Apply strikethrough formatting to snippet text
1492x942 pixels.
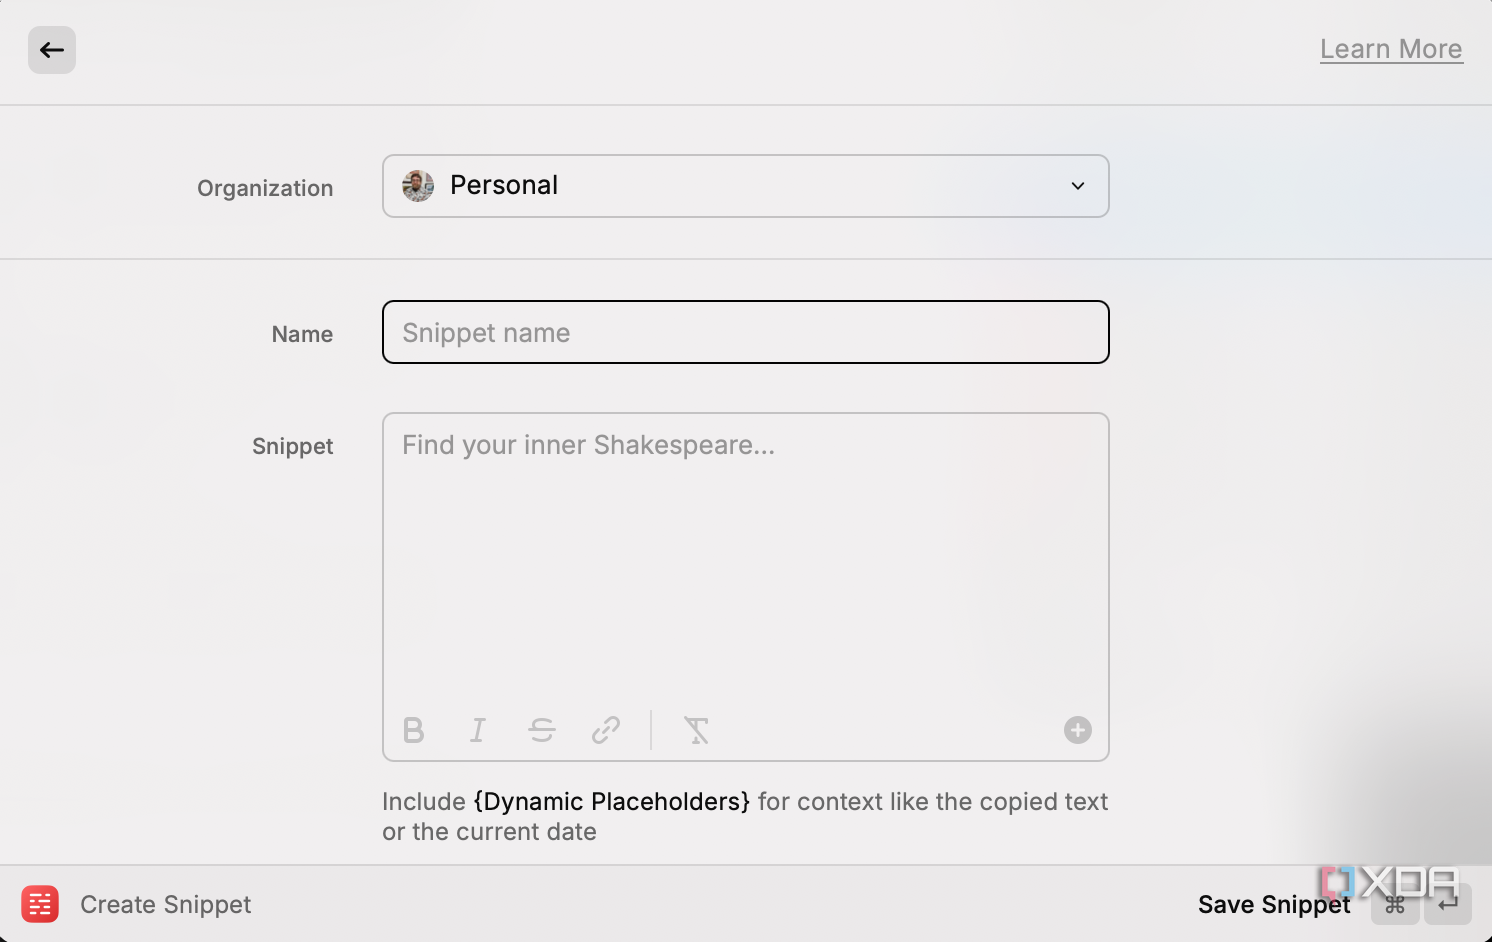coord(542,730)
